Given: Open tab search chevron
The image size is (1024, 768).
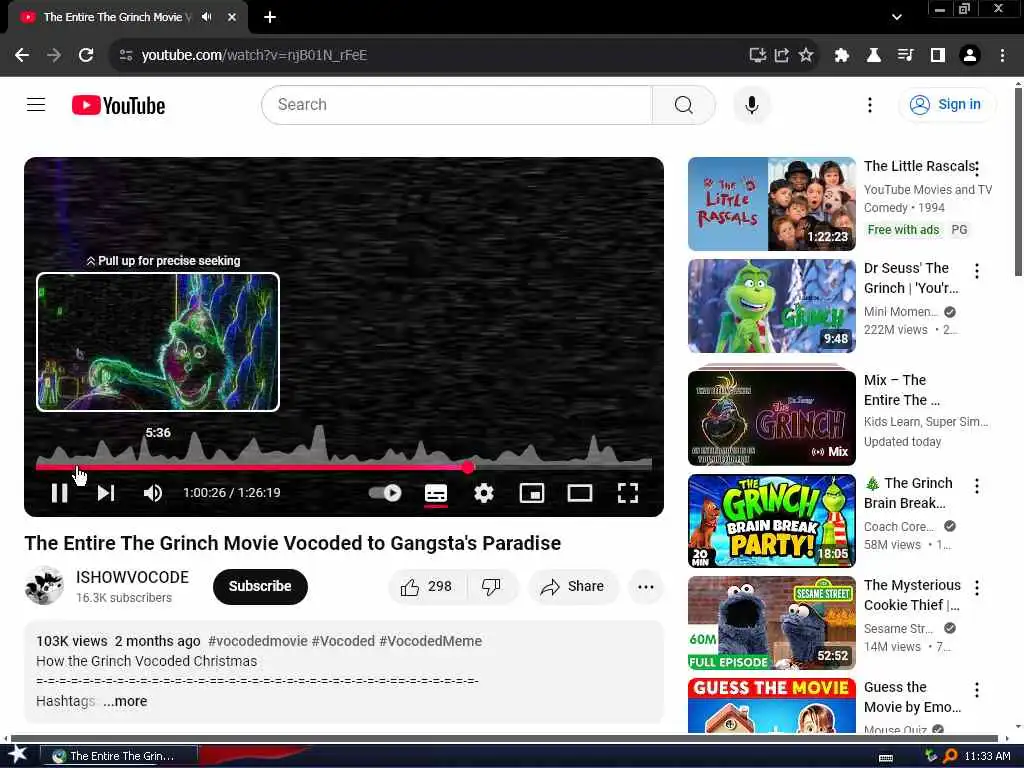Looking at the screenshot, I should [896, 17].
